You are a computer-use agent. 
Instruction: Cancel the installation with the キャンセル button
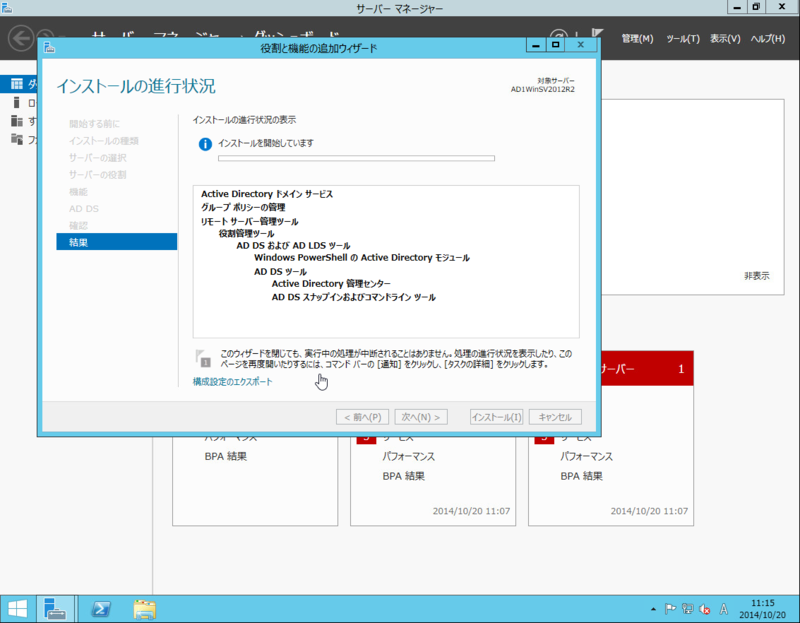pyautogui.click(x=555, y=417)
